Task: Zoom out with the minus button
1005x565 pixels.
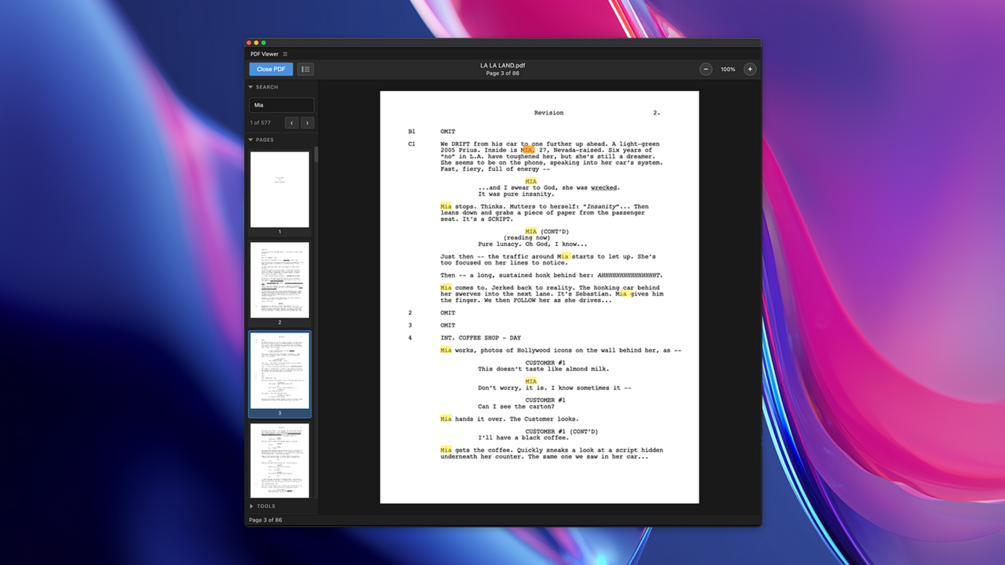Action: [x=706, y=69]
